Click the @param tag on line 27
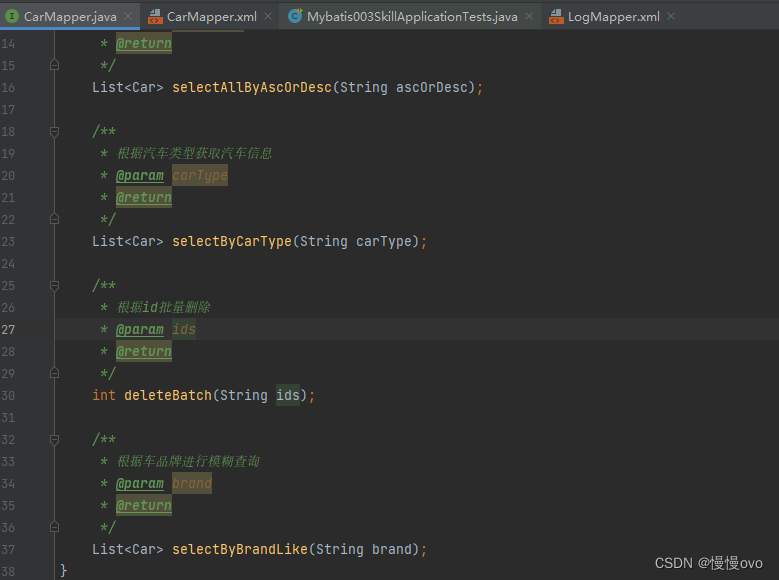Viewport: 779px width, 580px height. click(x=140, y=330)
